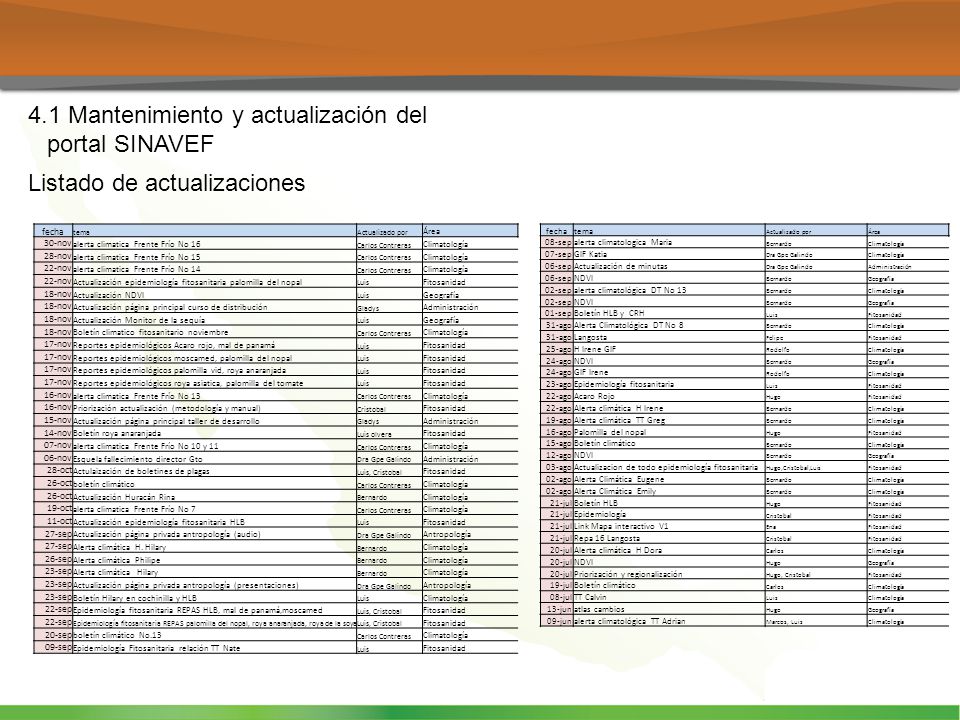Click 'alerta climatológica DT No 13' entry
The image size is (960, 720).
630,290
